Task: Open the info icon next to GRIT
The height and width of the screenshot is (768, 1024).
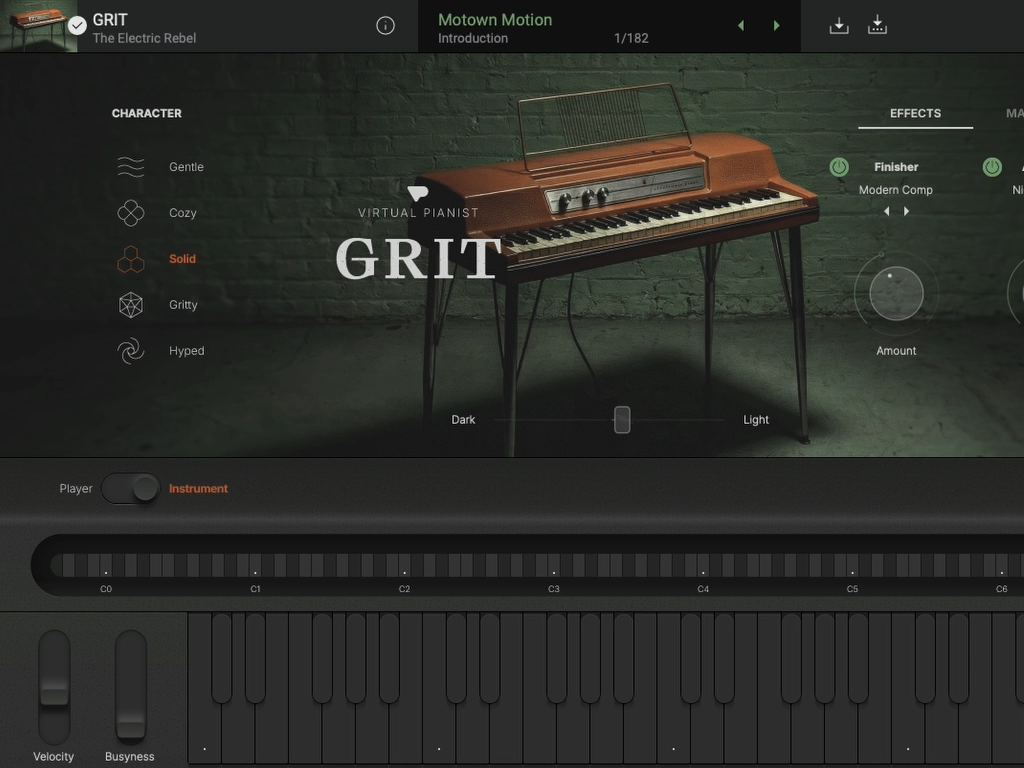Action: (385, 26)
